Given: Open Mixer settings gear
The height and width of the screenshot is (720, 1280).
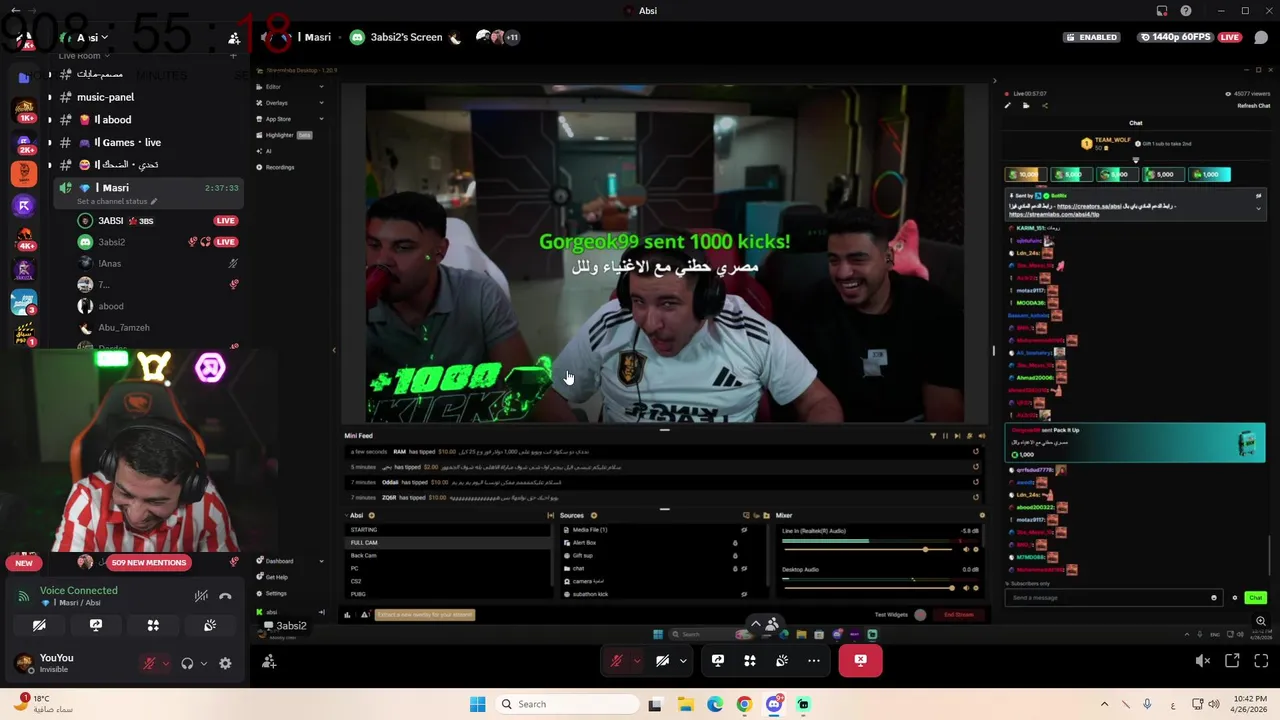Looking at the screenshot, I should point(981,516).
